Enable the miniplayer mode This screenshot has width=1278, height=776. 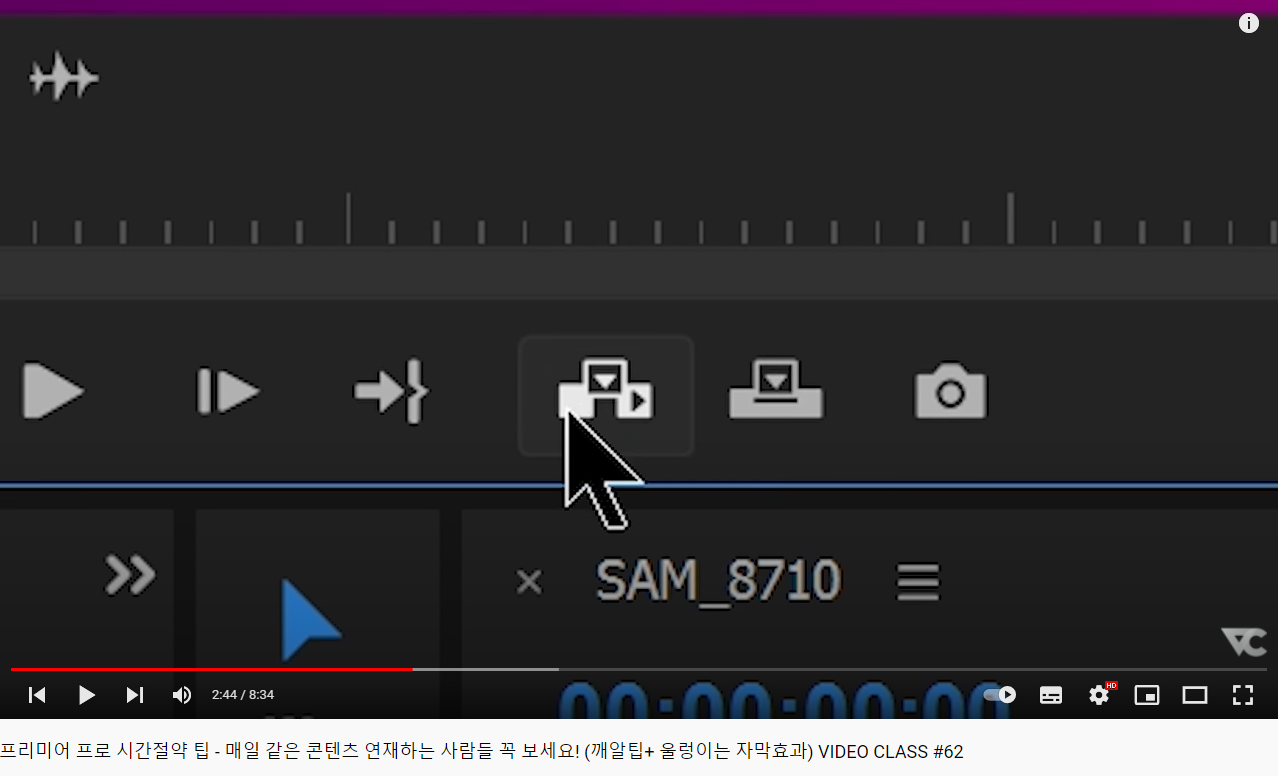coord(1147,695)
